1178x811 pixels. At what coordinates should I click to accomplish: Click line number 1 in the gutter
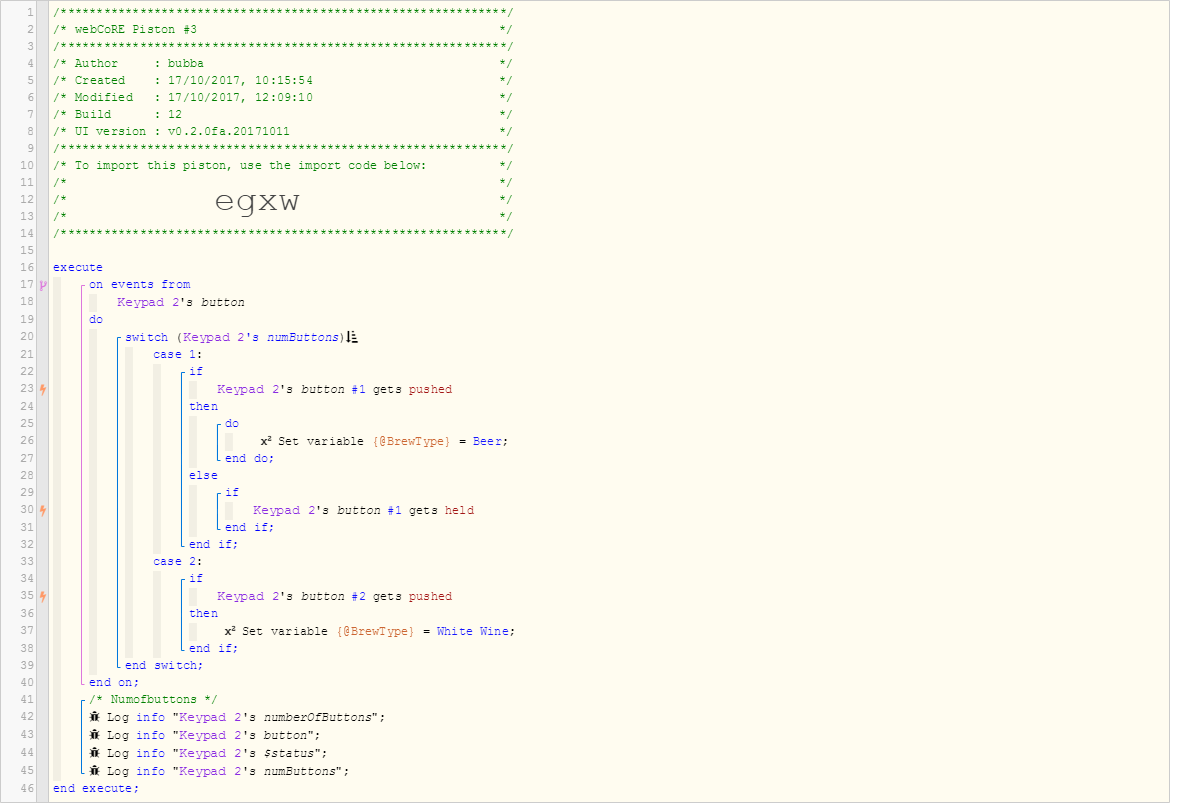30,12
